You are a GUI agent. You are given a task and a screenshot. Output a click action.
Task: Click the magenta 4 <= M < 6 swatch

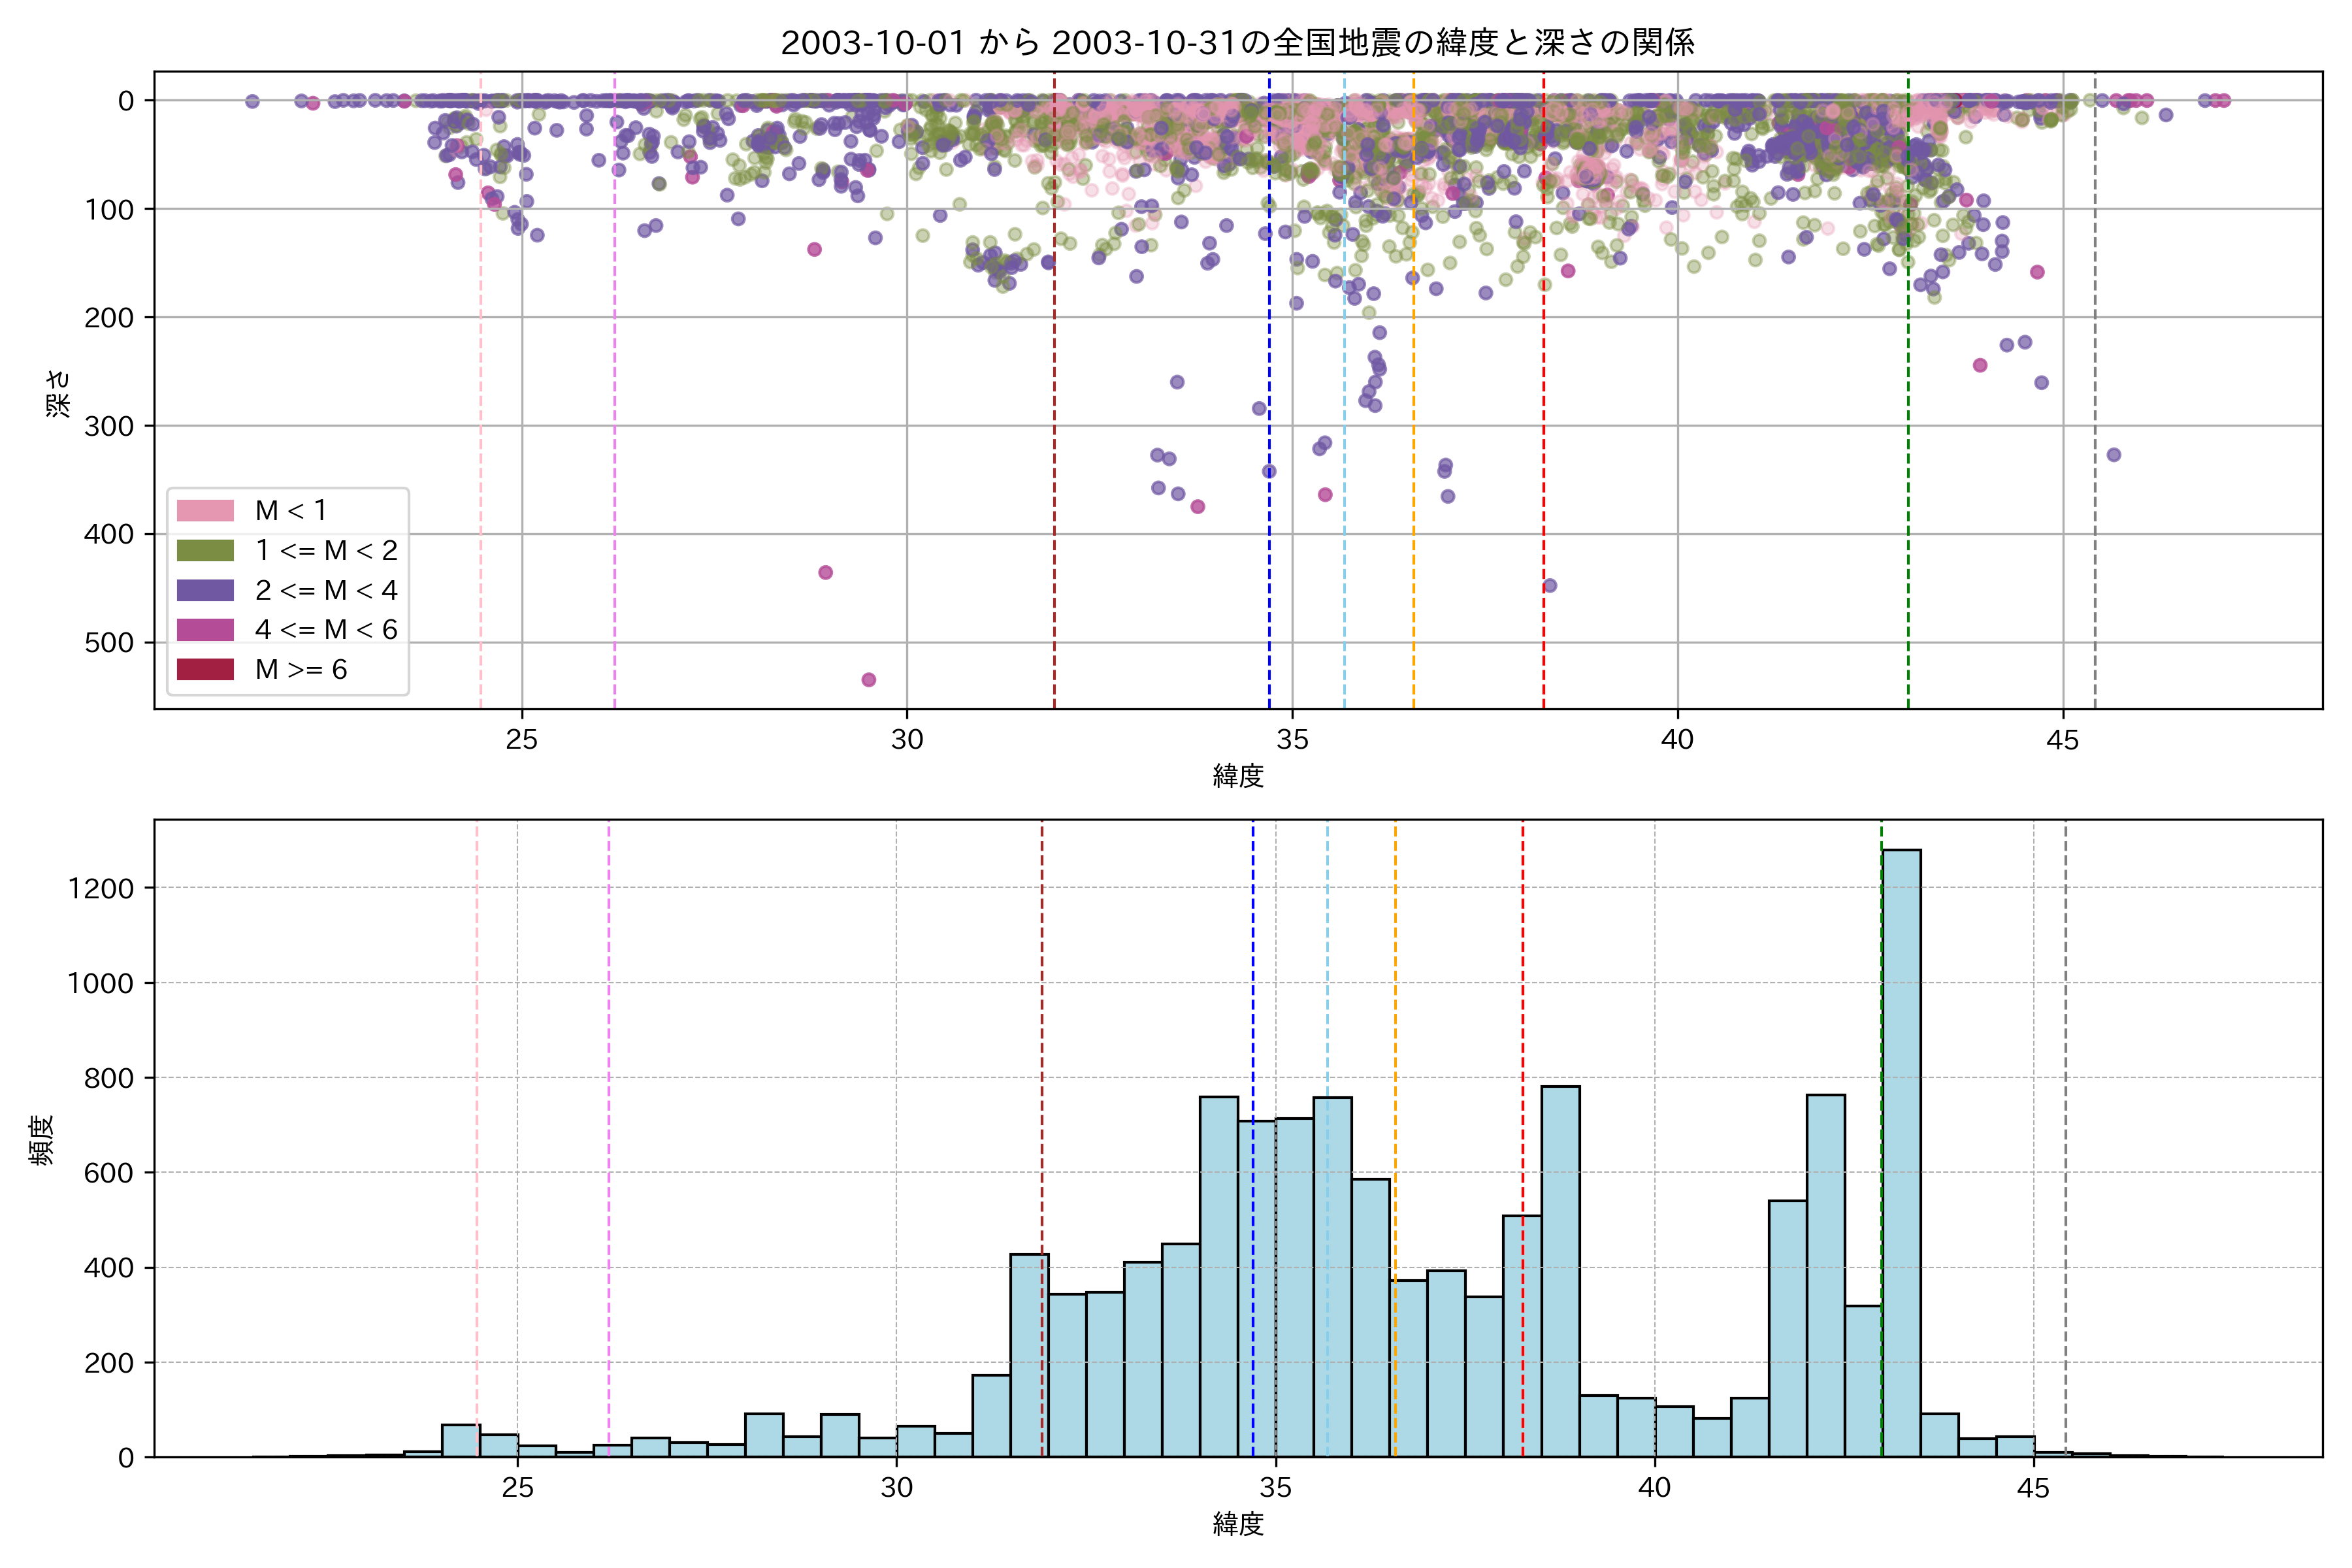(x=205, y=630)
